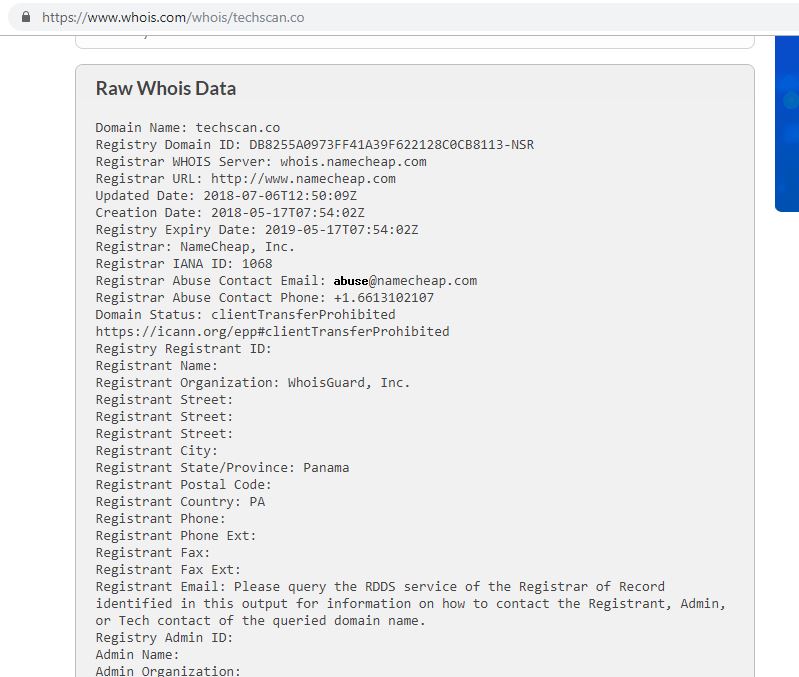Click the Creation Date 2018-05-17 line

click(x=230, y=212)
